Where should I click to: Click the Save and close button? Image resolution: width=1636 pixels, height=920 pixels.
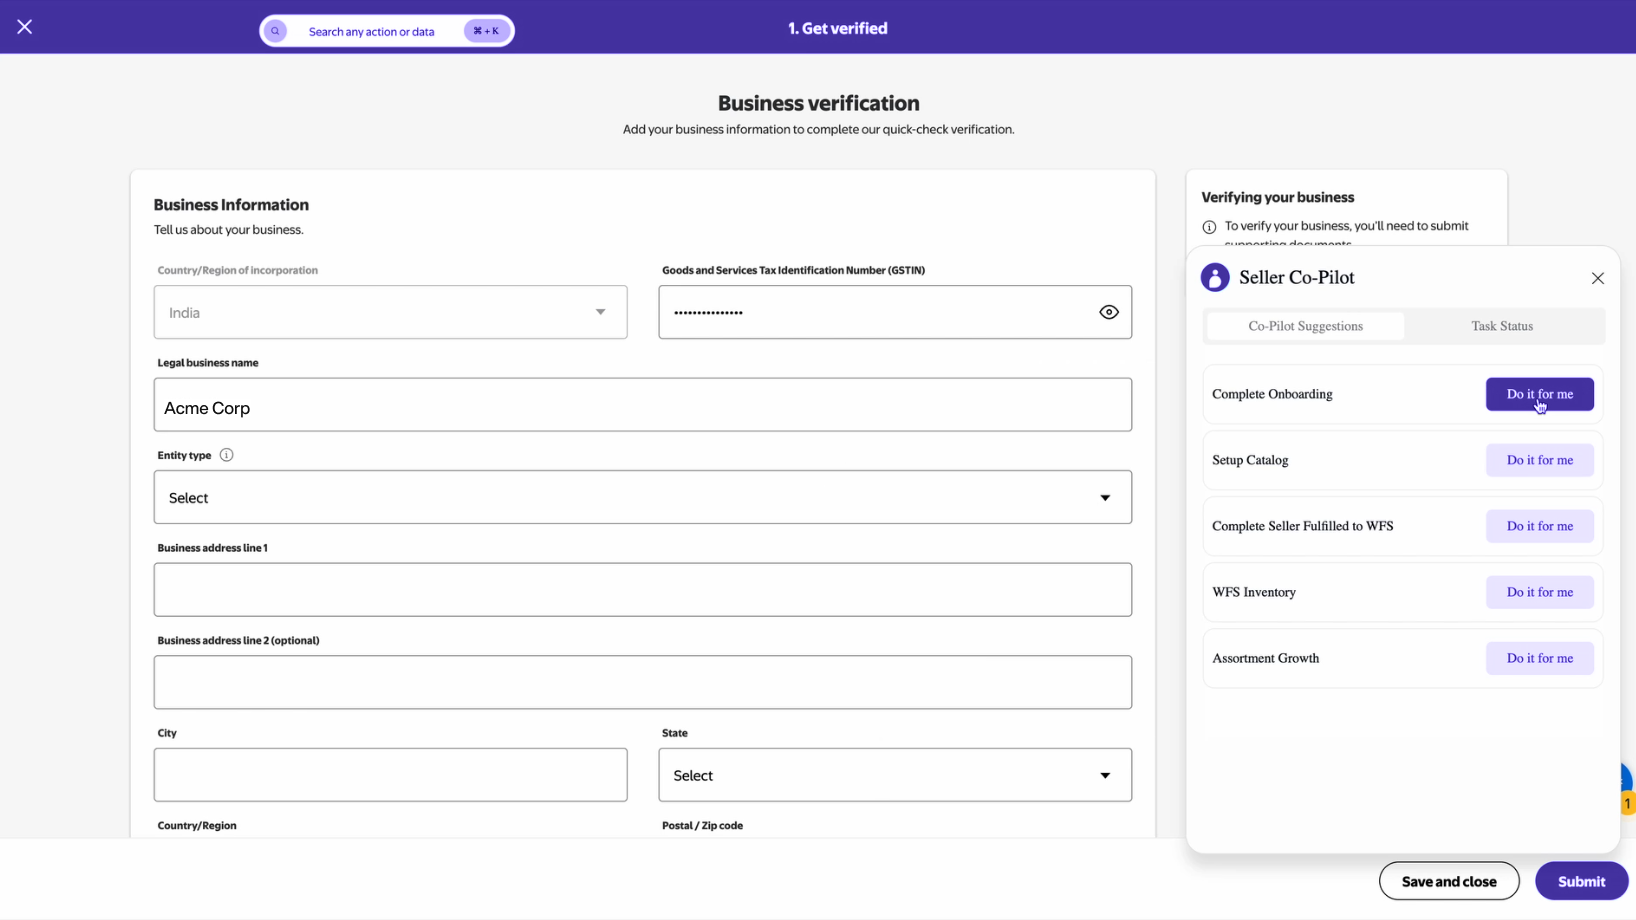[1448, 881]
